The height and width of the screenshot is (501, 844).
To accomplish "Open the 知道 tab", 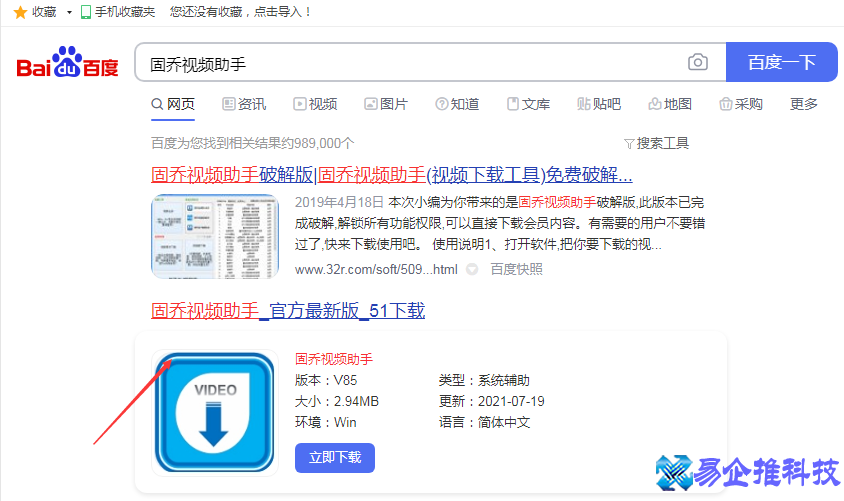I will coord(457,104).
